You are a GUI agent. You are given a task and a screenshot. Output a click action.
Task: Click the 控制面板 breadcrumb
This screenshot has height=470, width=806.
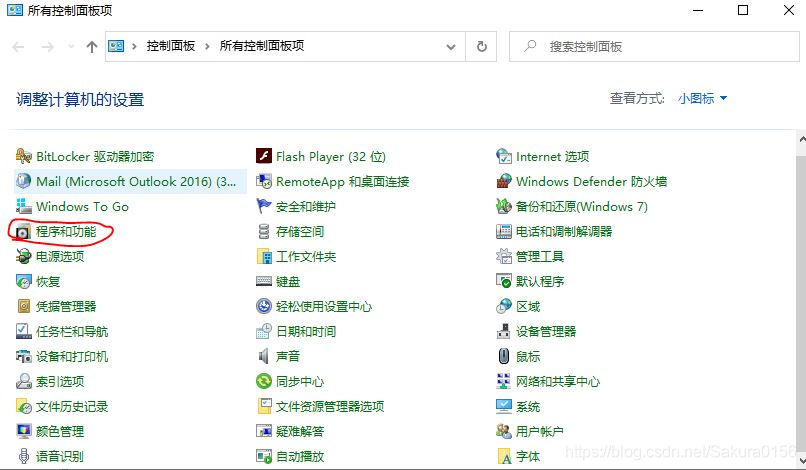coord(171,46)
